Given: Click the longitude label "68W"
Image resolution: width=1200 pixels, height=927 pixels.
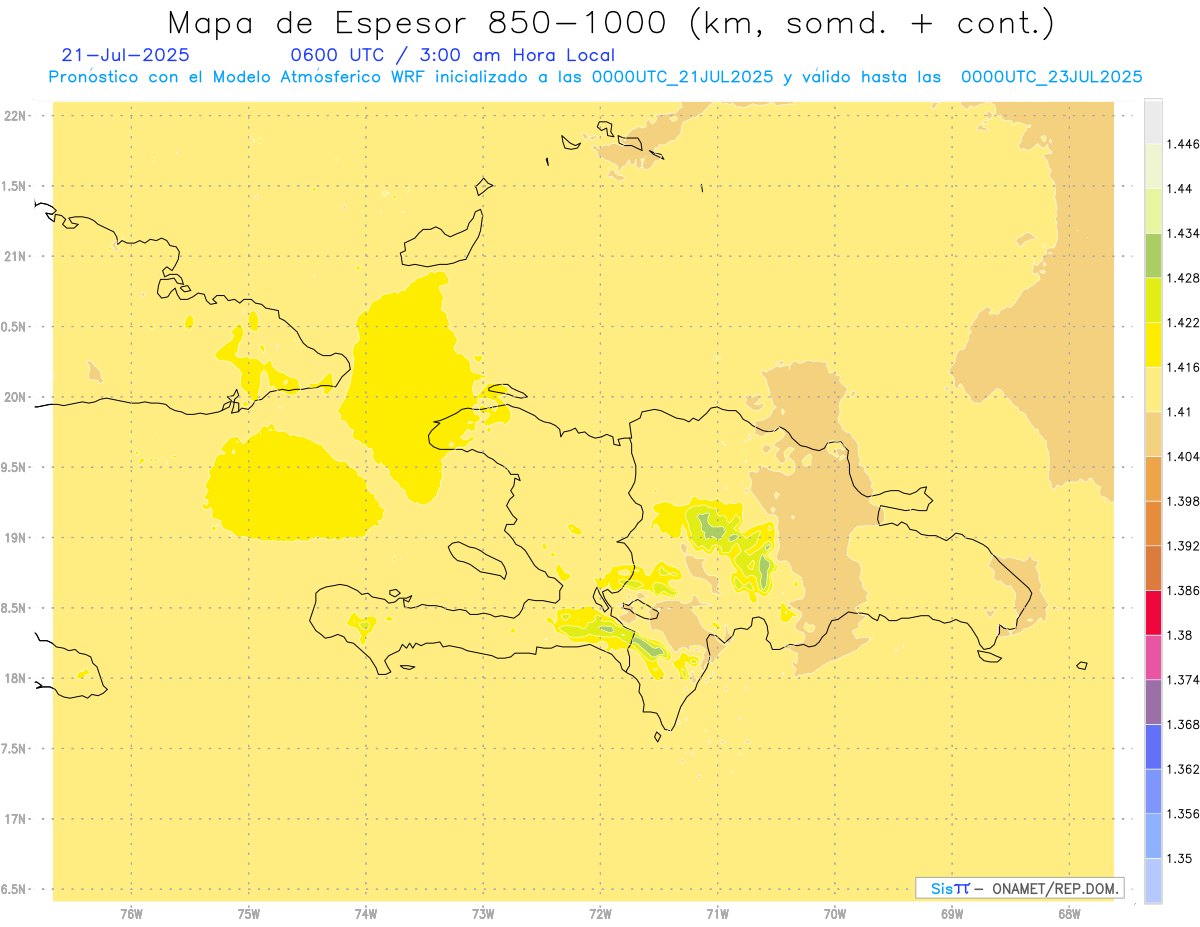Looking at the screenshot, I should point(1068,912).
